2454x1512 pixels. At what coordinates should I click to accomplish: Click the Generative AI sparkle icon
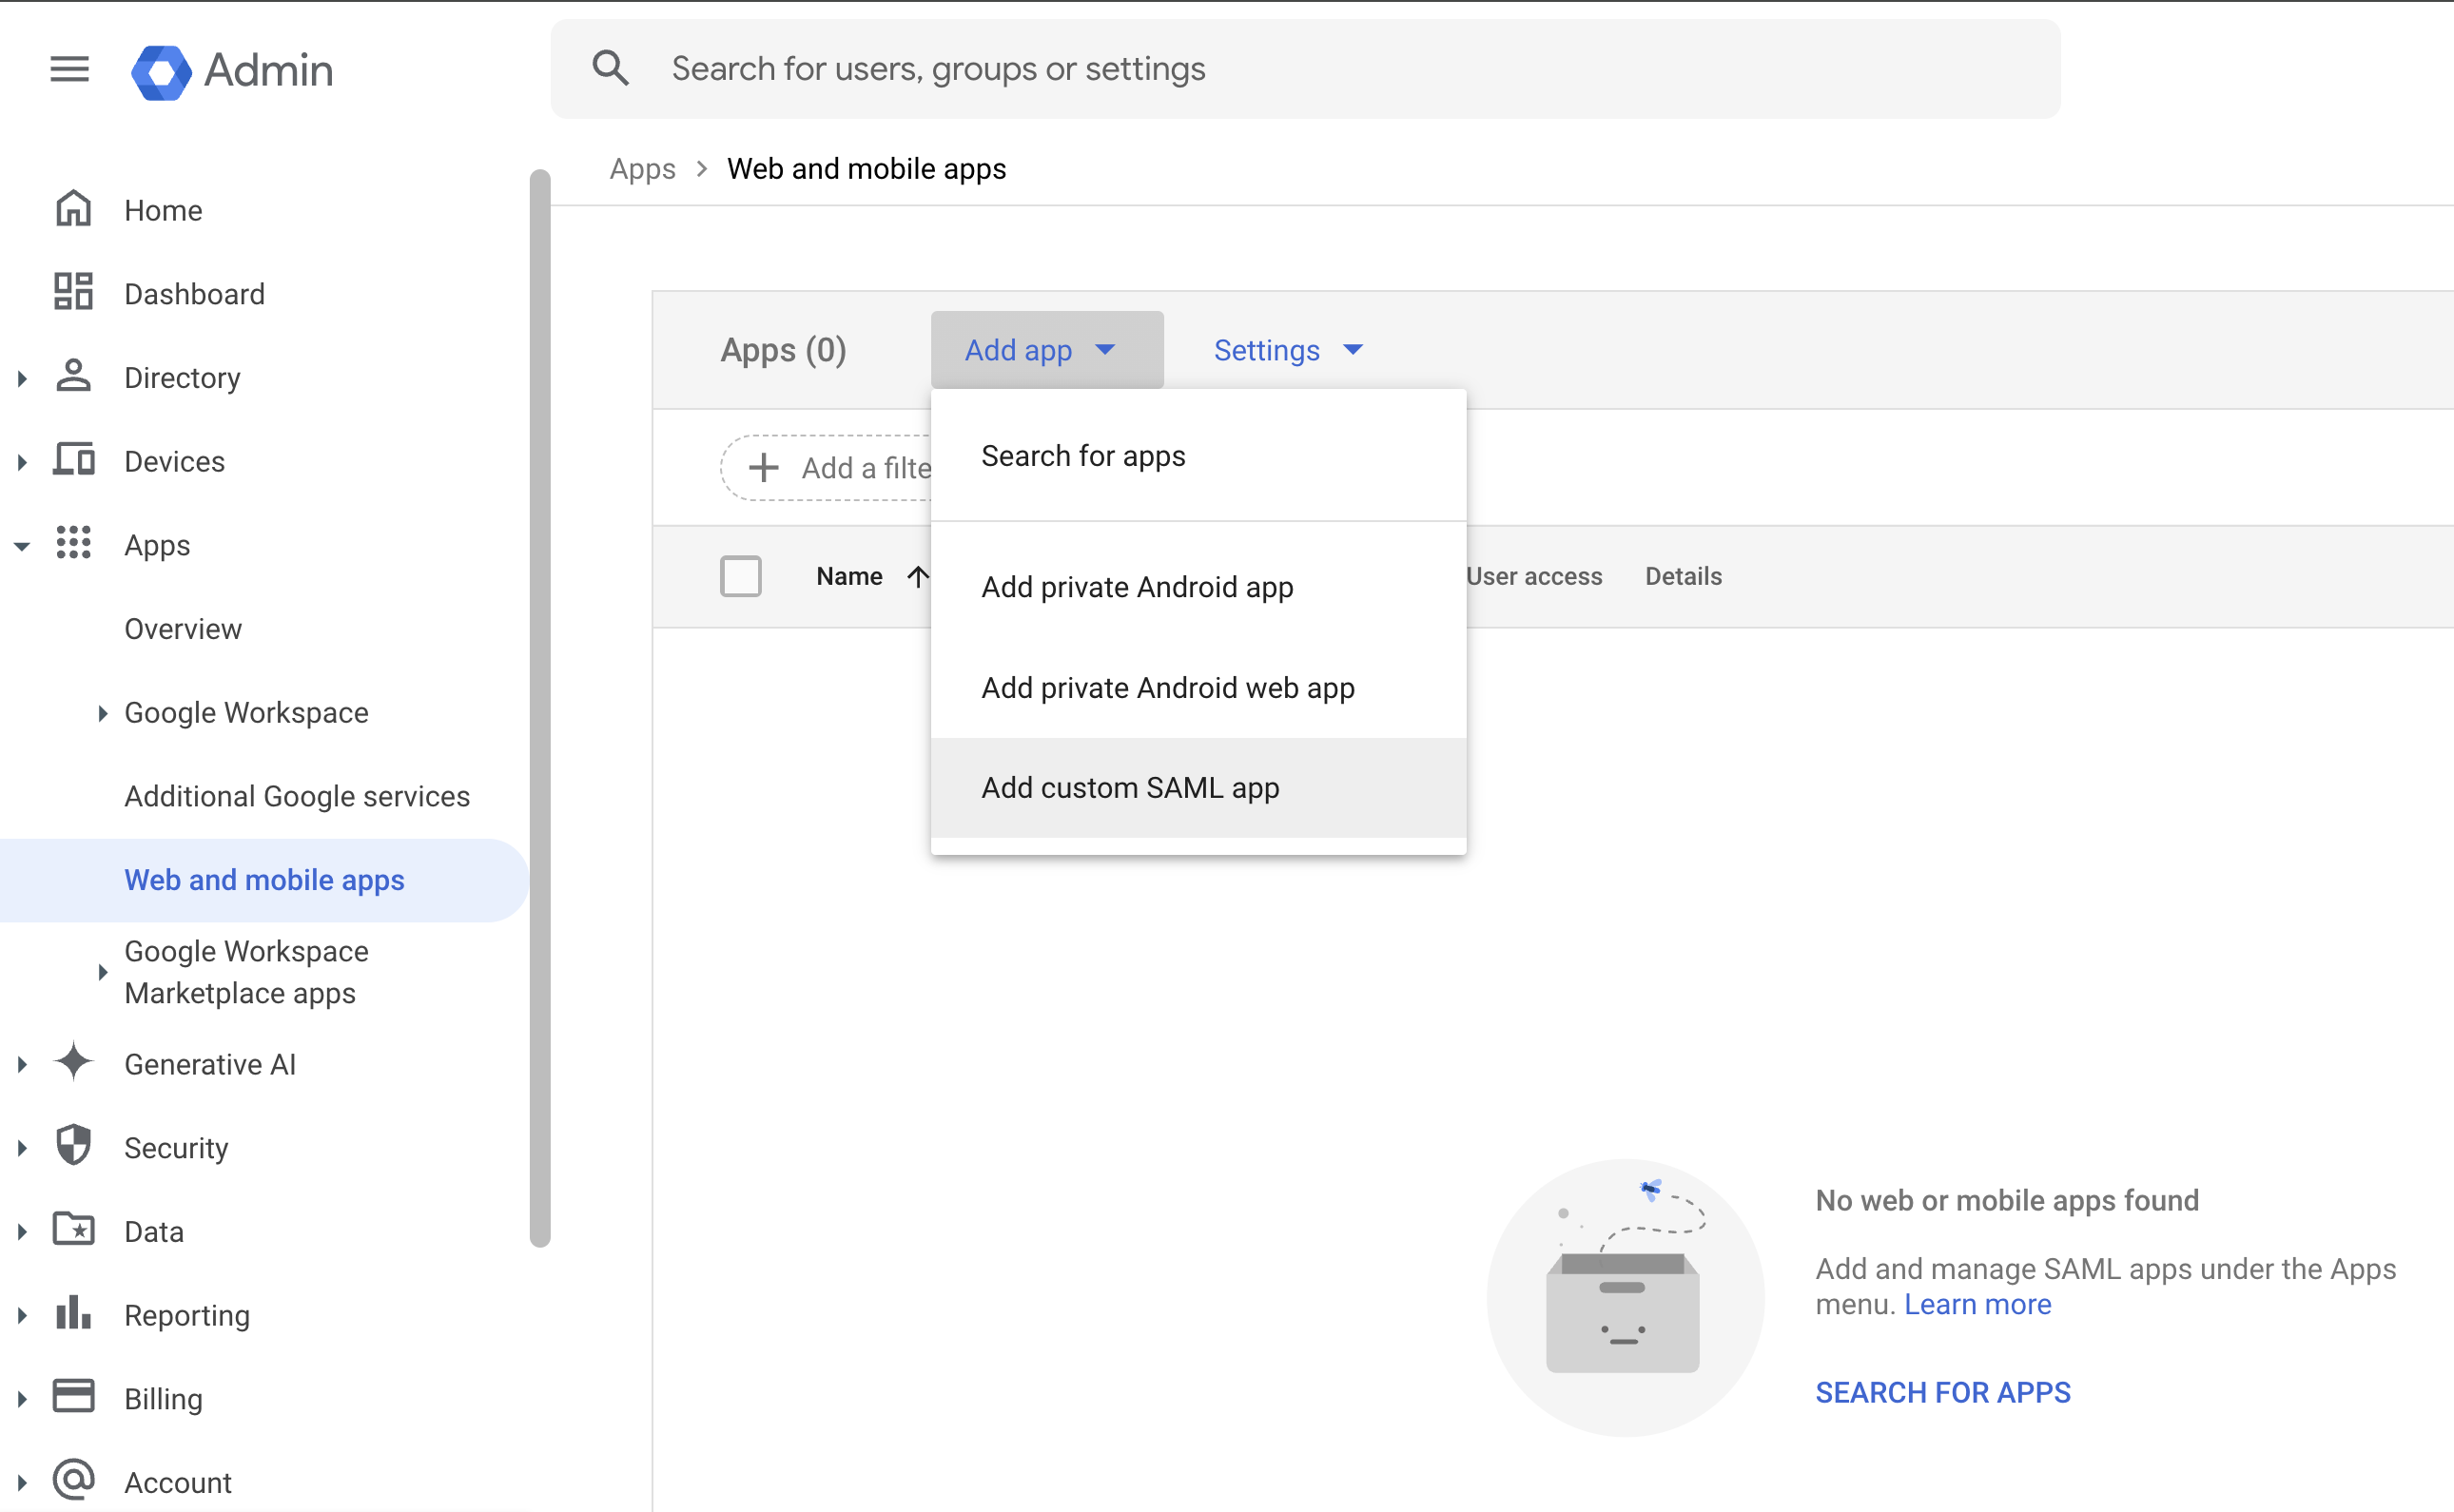pyautogui.click(x=73, y=1062)
